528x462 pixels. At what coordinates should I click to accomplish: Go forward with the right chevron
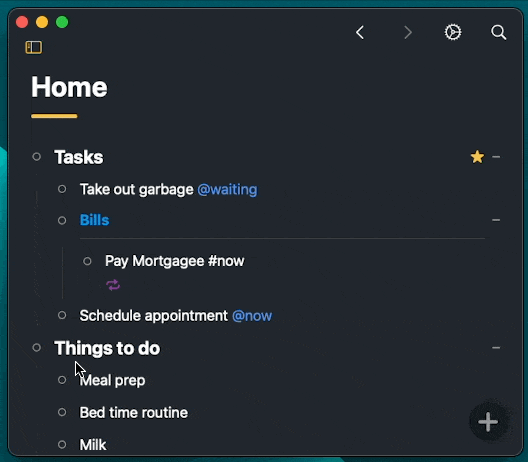(x=408, y=32)
